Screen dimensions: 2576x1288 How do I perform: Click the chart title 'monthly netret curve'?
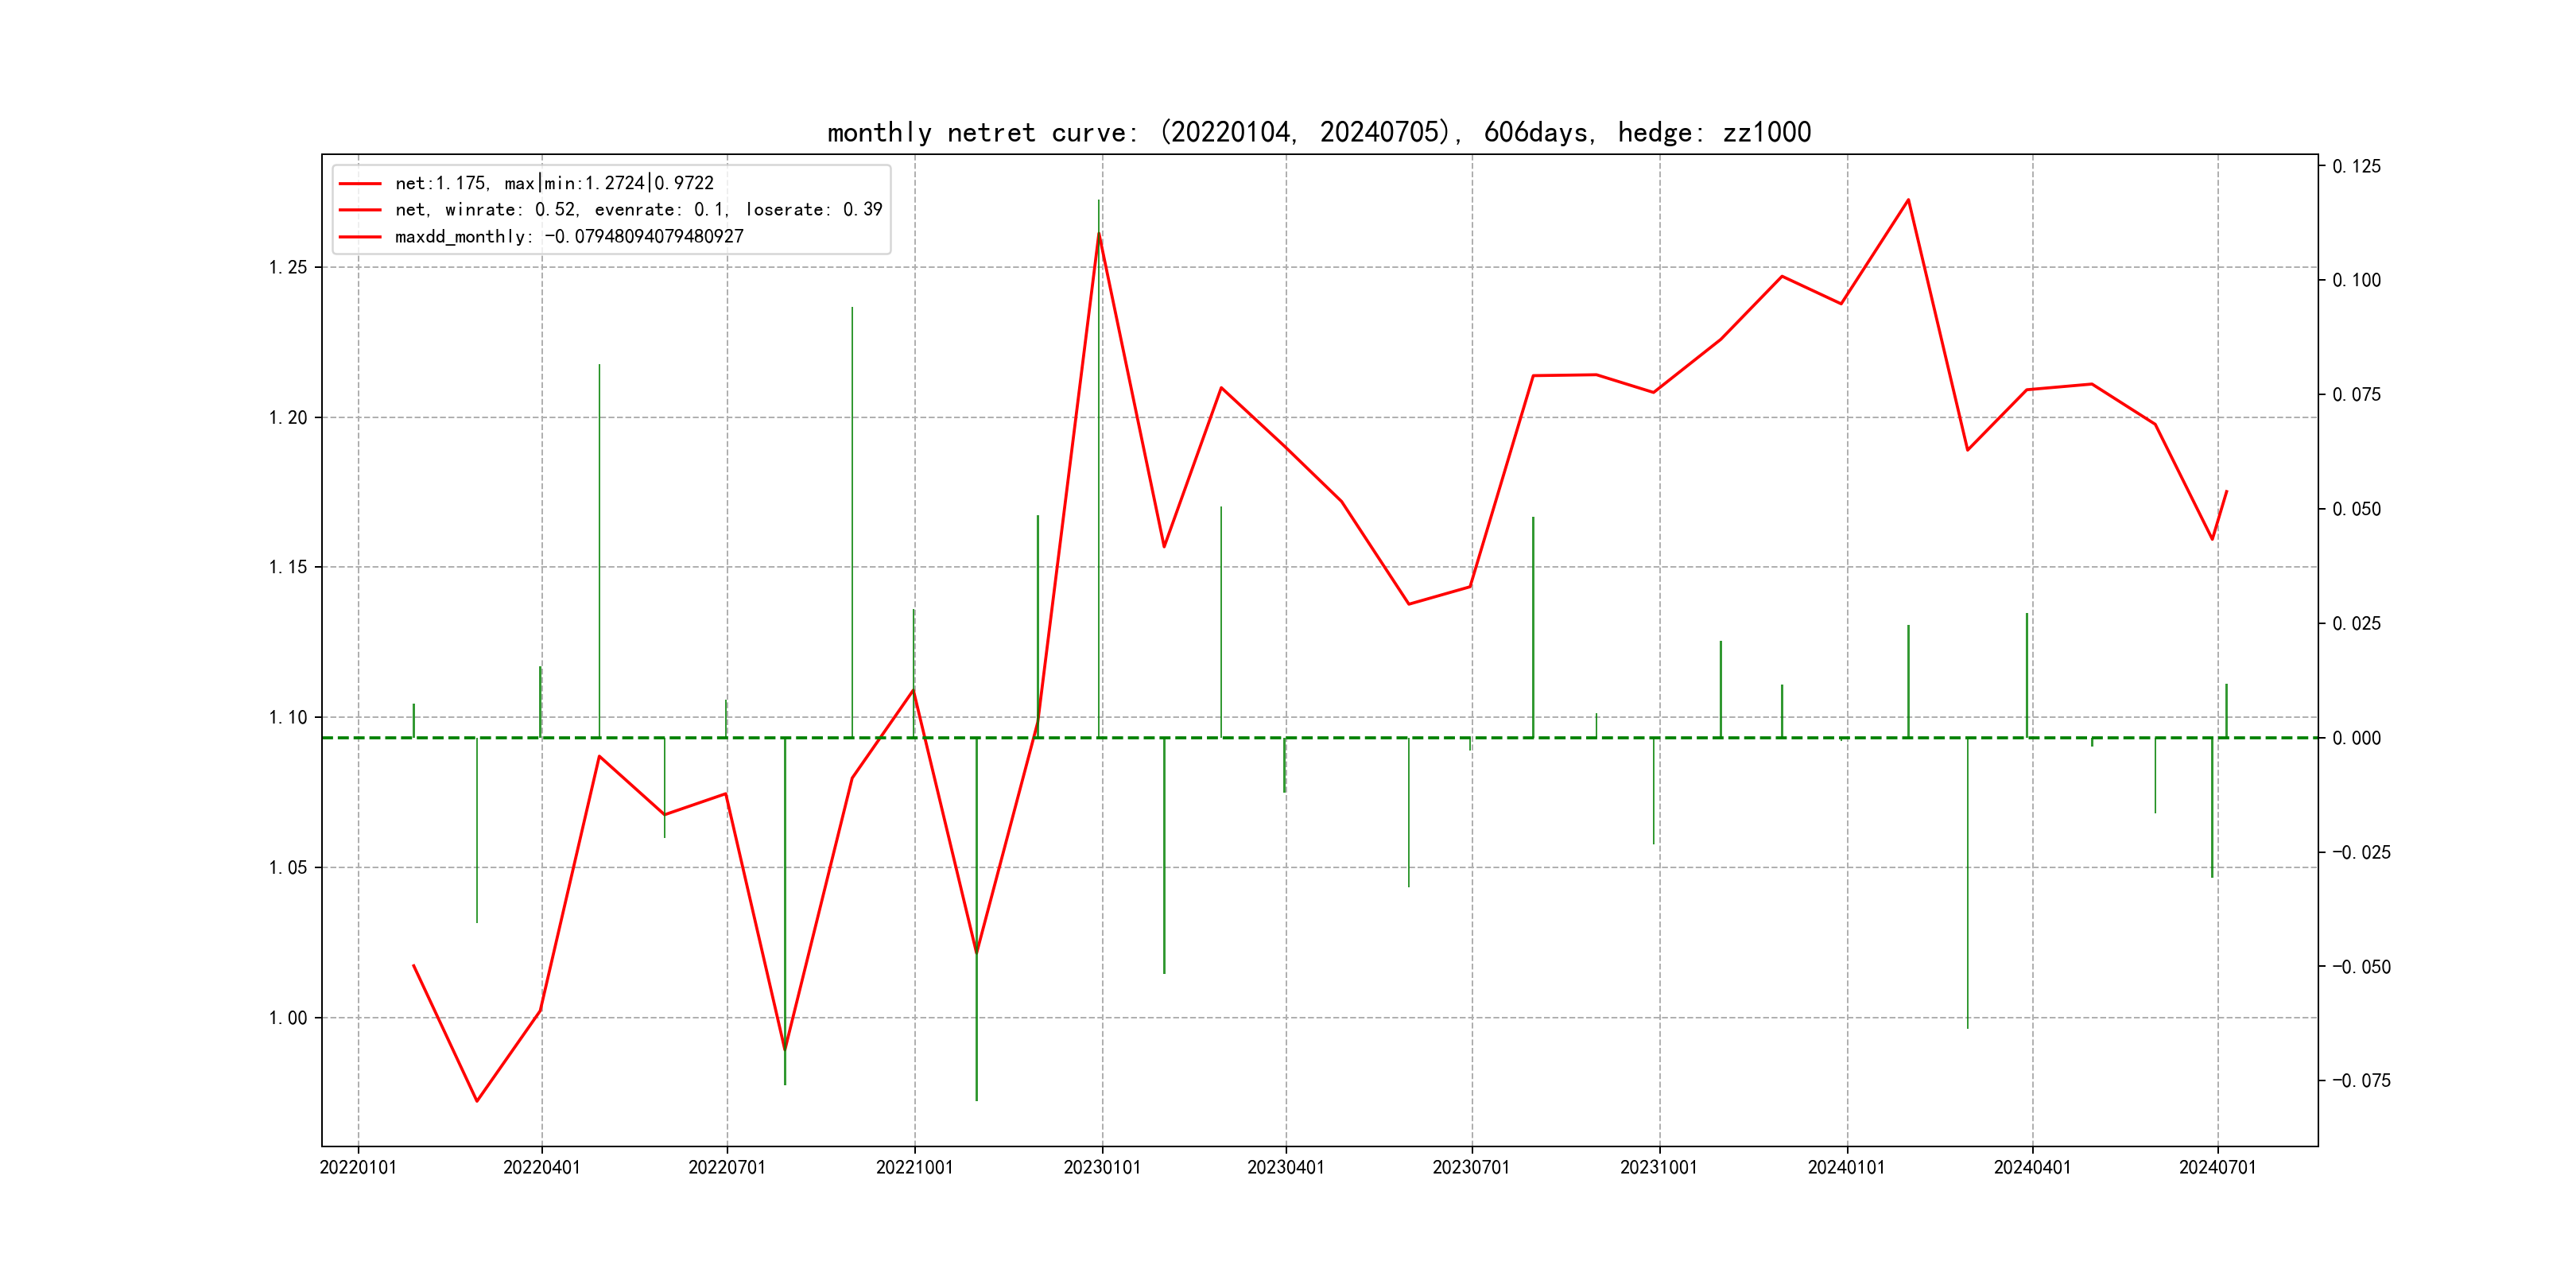click(1318, 132)
